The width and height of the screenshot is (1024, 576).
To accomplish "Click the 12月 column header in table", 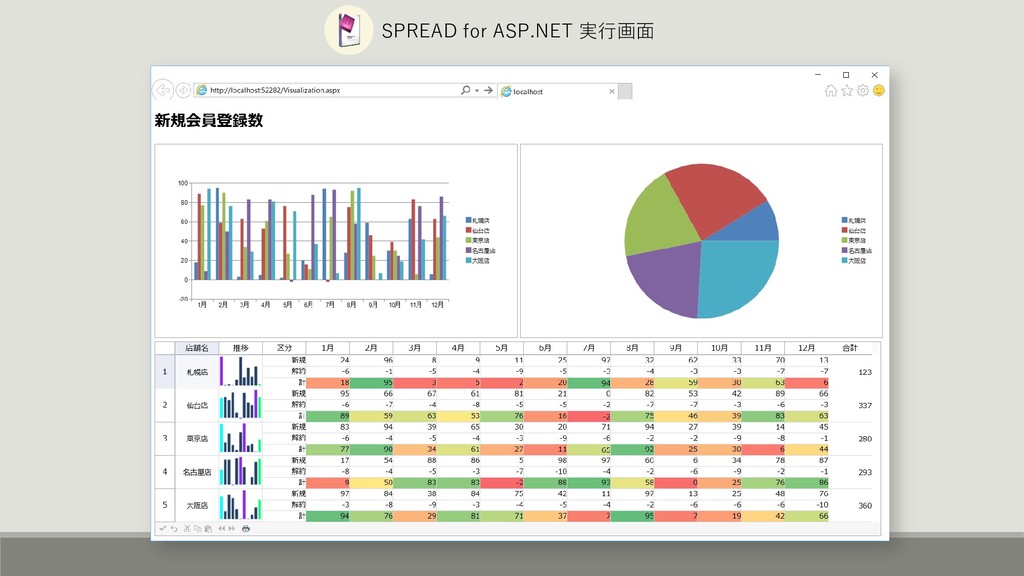I will [807, 348].
